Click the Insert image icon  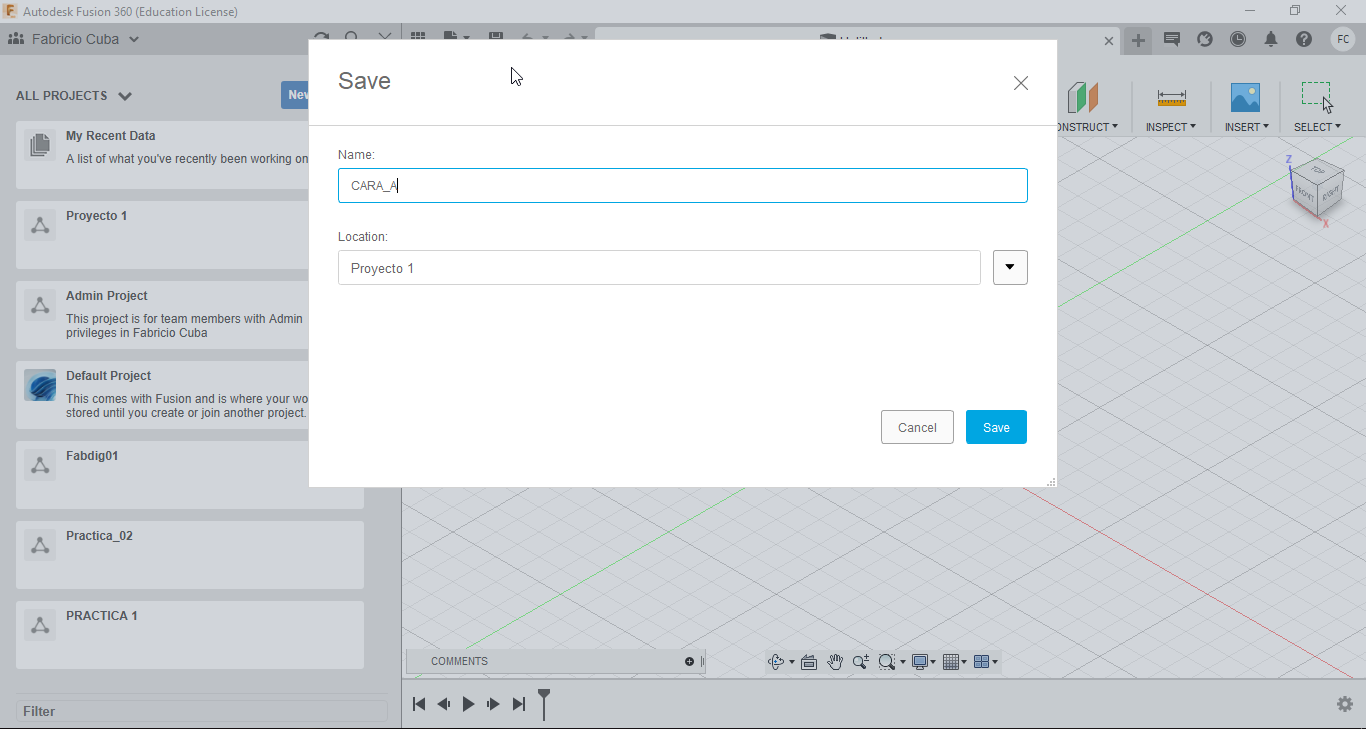(x=1245, y=97)
